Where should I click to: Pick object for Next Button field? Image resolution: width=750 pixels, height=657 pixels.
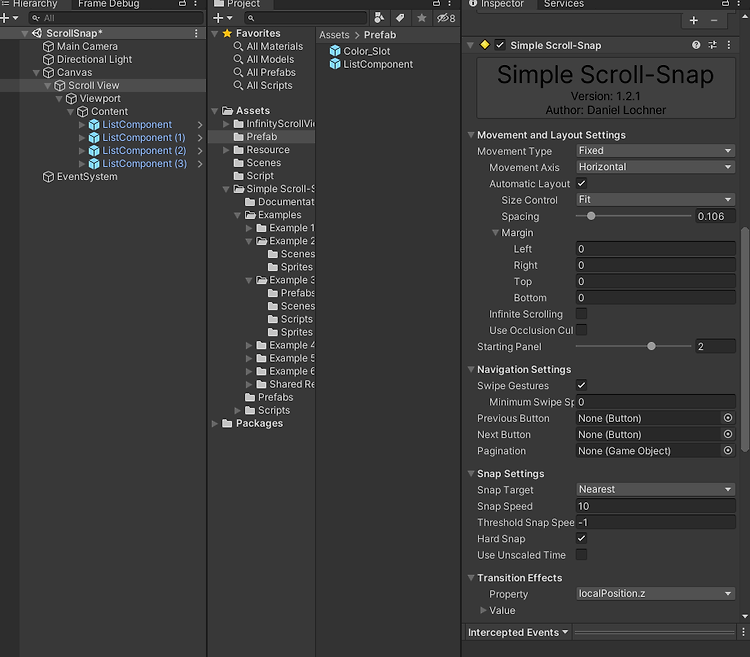click(728, 434)
